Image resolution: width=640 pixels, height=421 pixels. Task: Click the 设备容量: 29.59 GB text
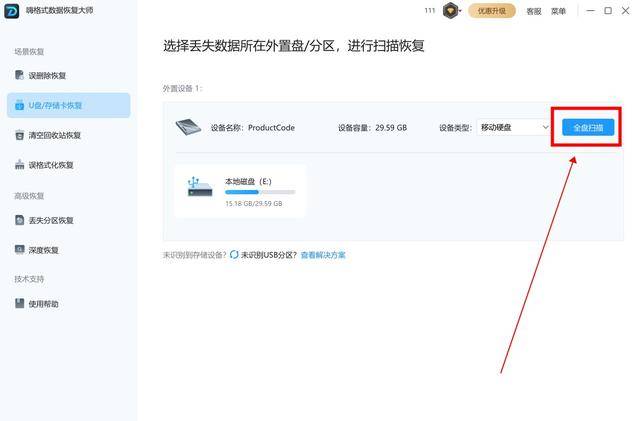[372, 128]
